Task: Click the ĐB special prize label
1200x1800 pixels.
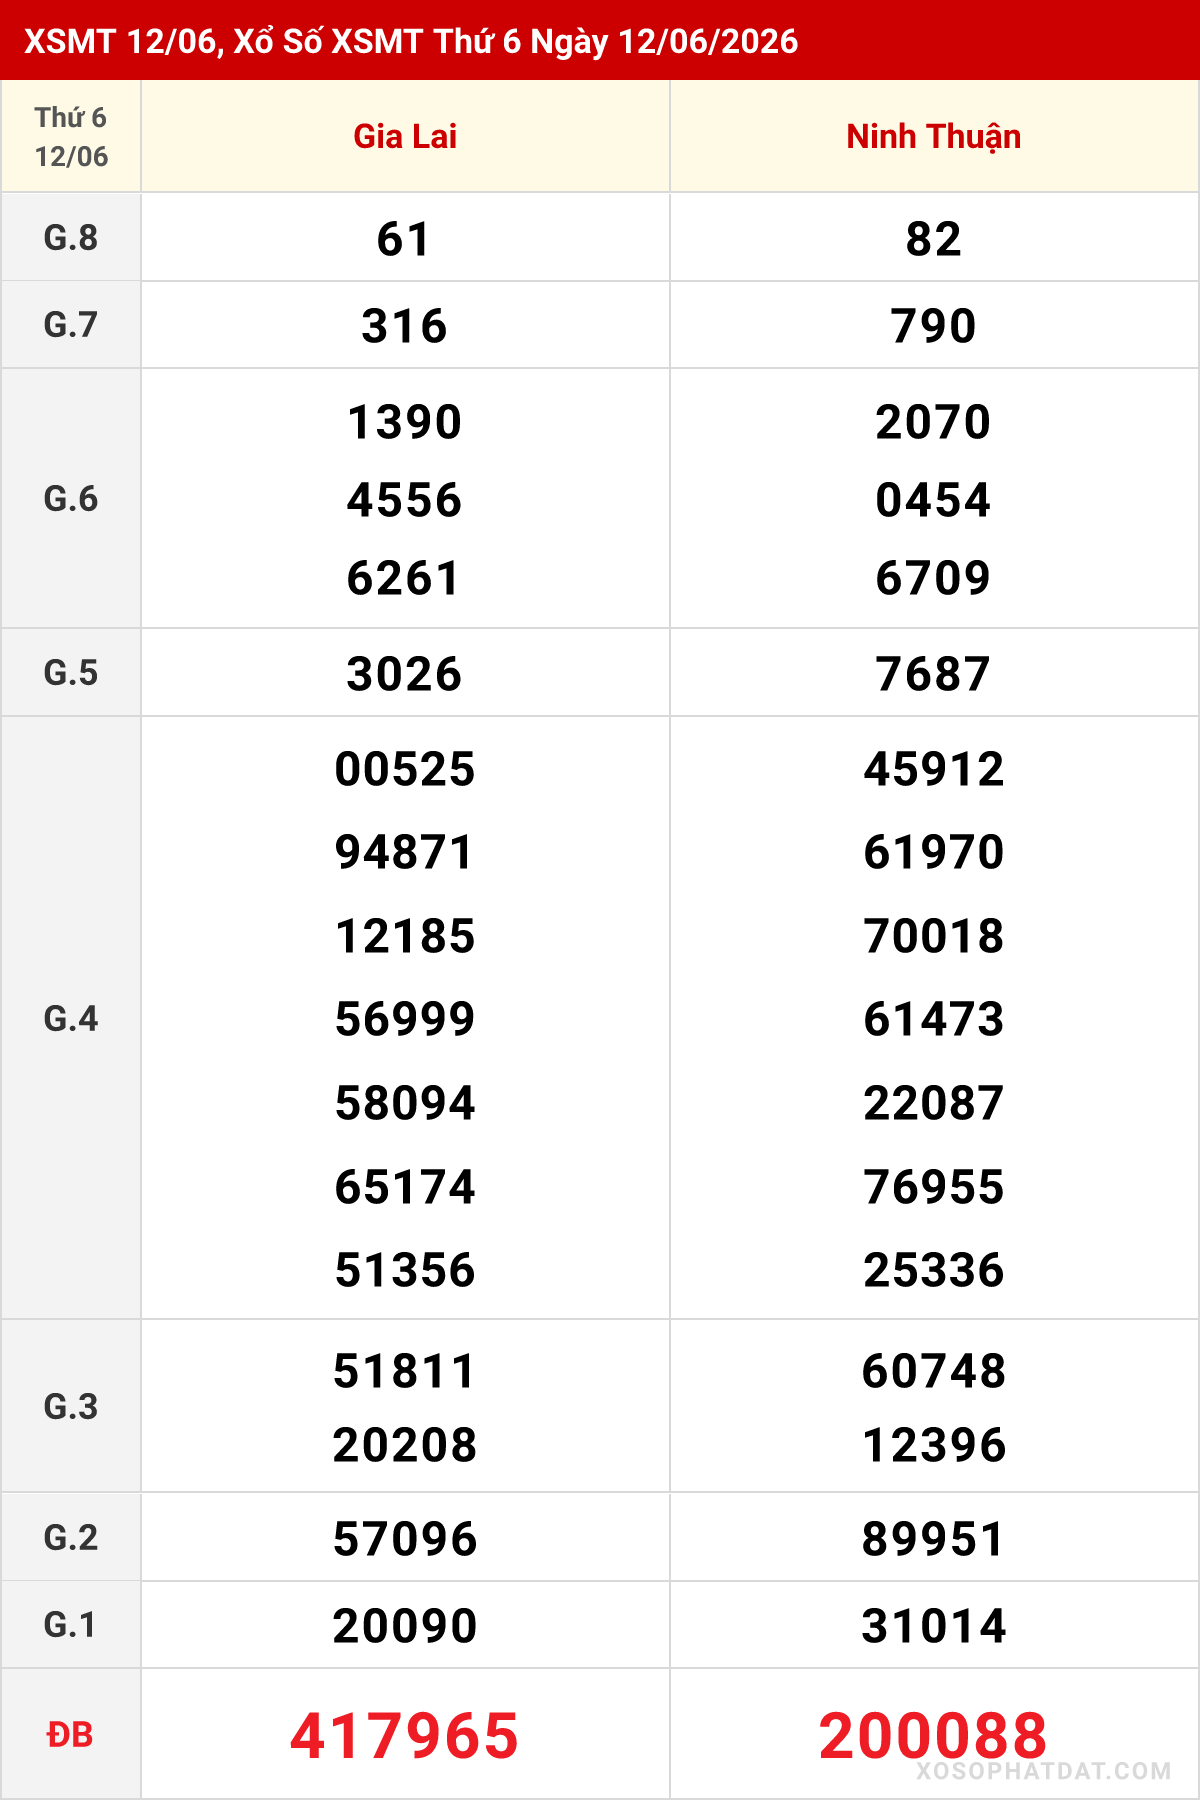Action: click(x=70, y=1735)
